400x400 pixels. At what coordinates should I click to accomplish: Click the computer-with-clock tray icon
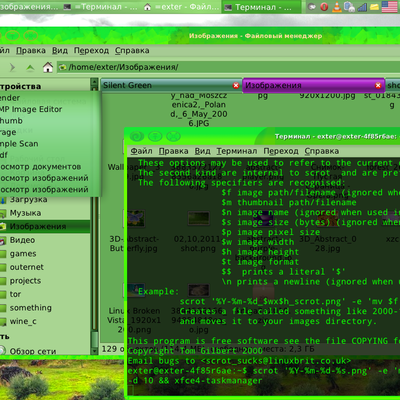point(349,7)
